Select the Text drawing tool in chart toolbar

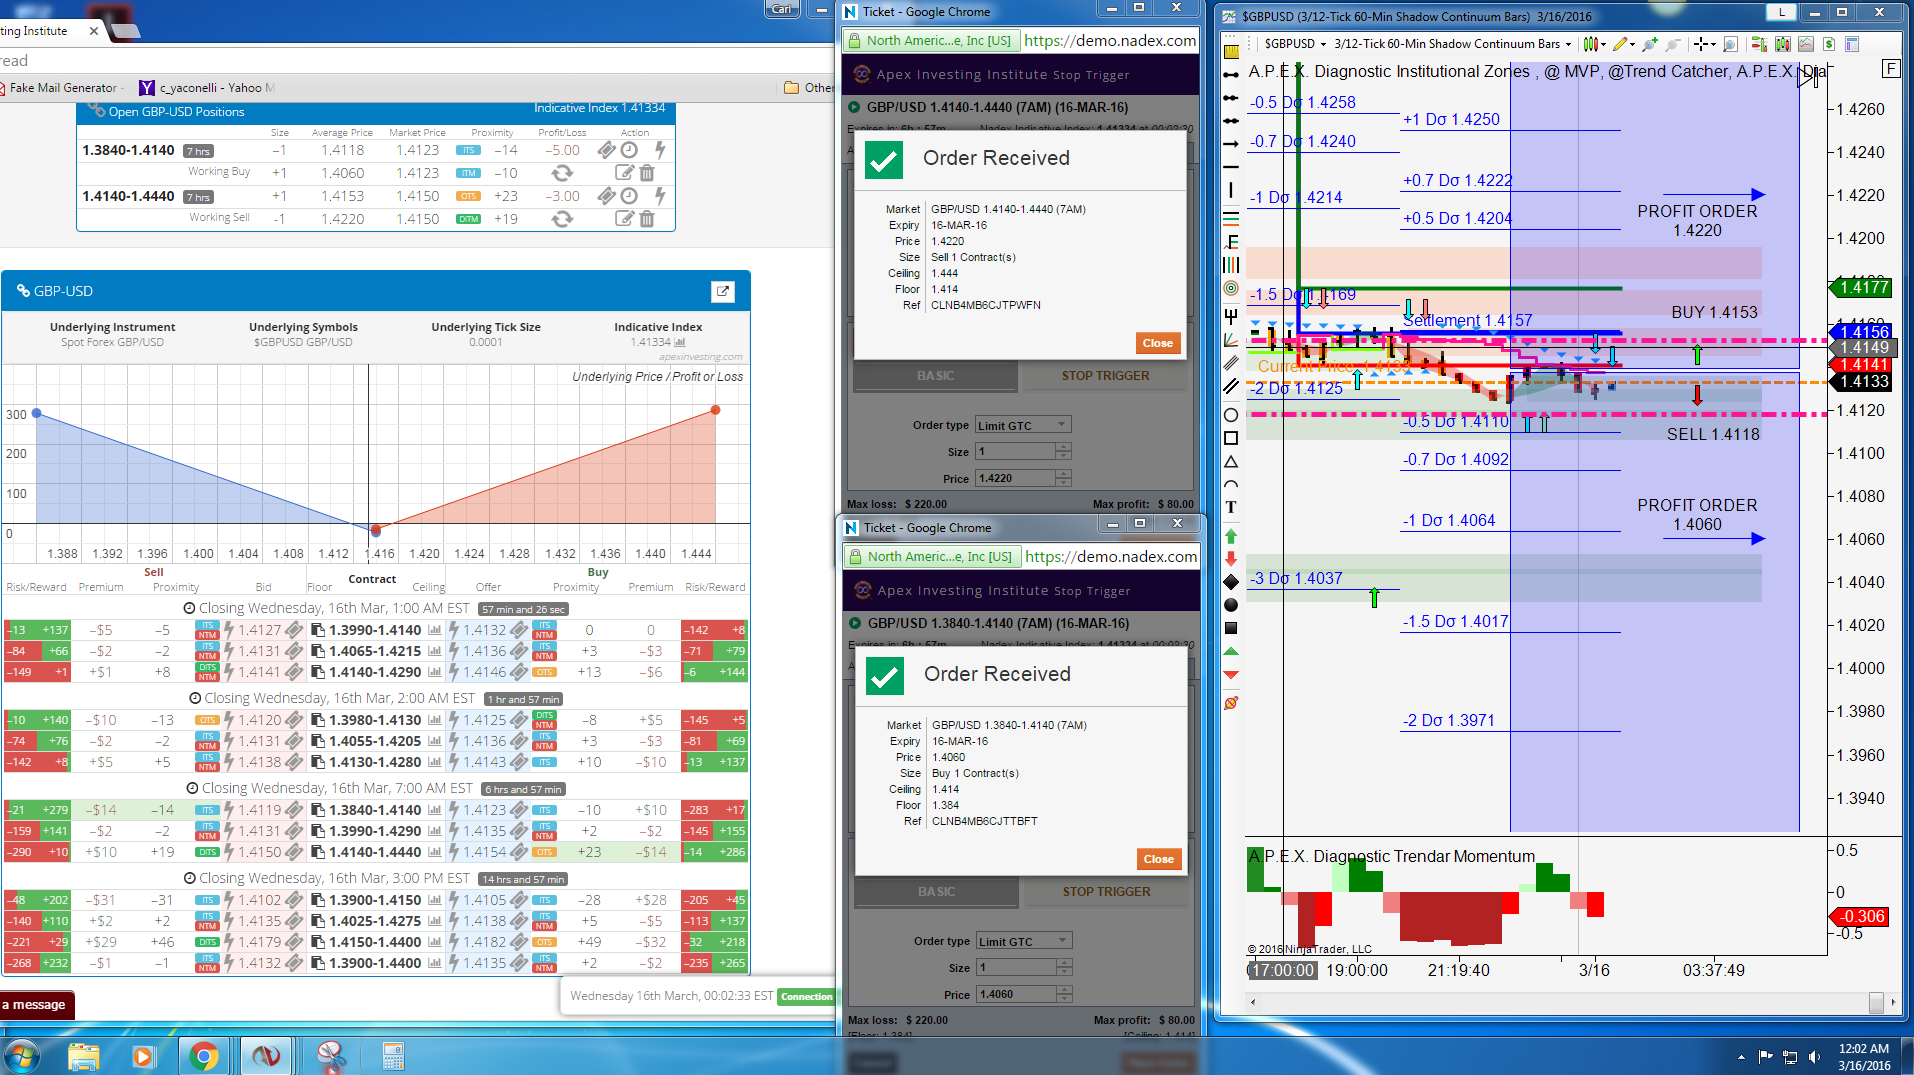[x=1231, y=507]
